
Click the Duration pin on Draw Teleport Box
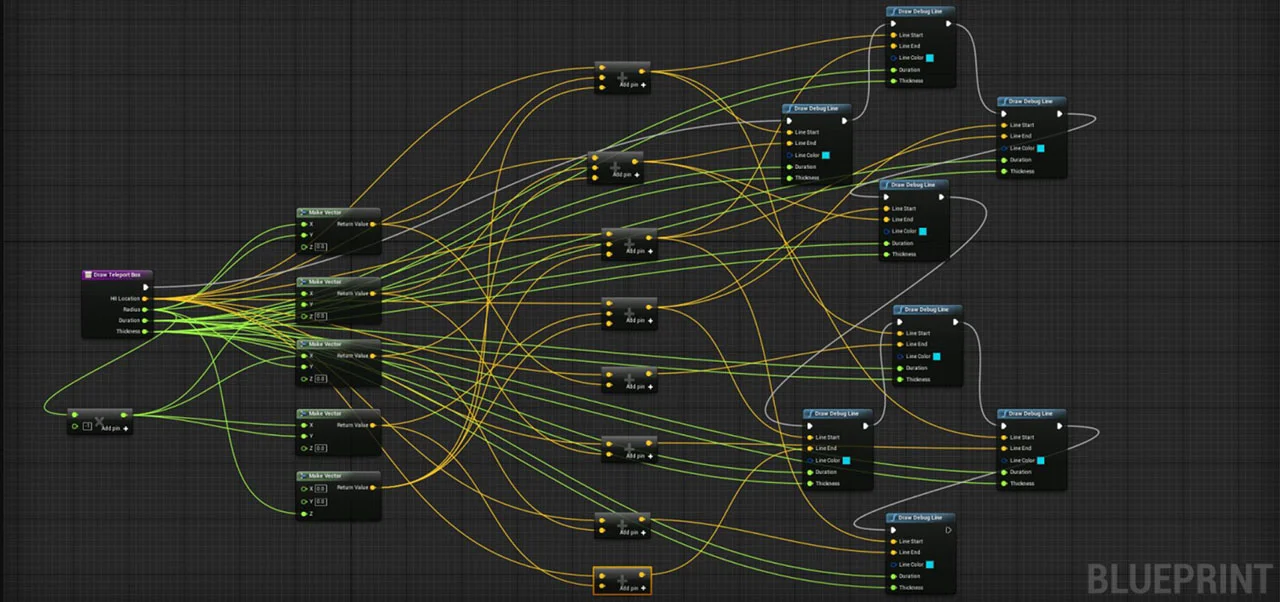point(144,321)
